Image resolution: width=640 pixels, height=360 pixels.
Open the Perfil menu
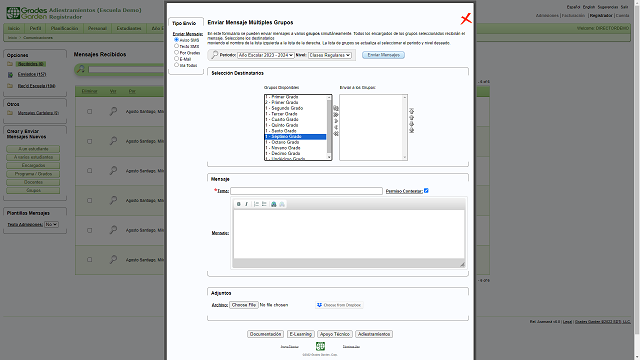(x=36, y=29)
